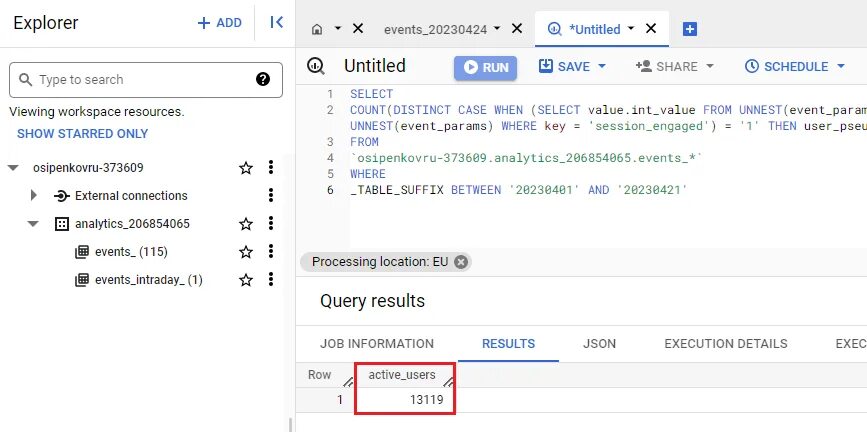
Task: Star the analytics_206854065 dataset
Action: pyautogui.click(x=246, y=224)
